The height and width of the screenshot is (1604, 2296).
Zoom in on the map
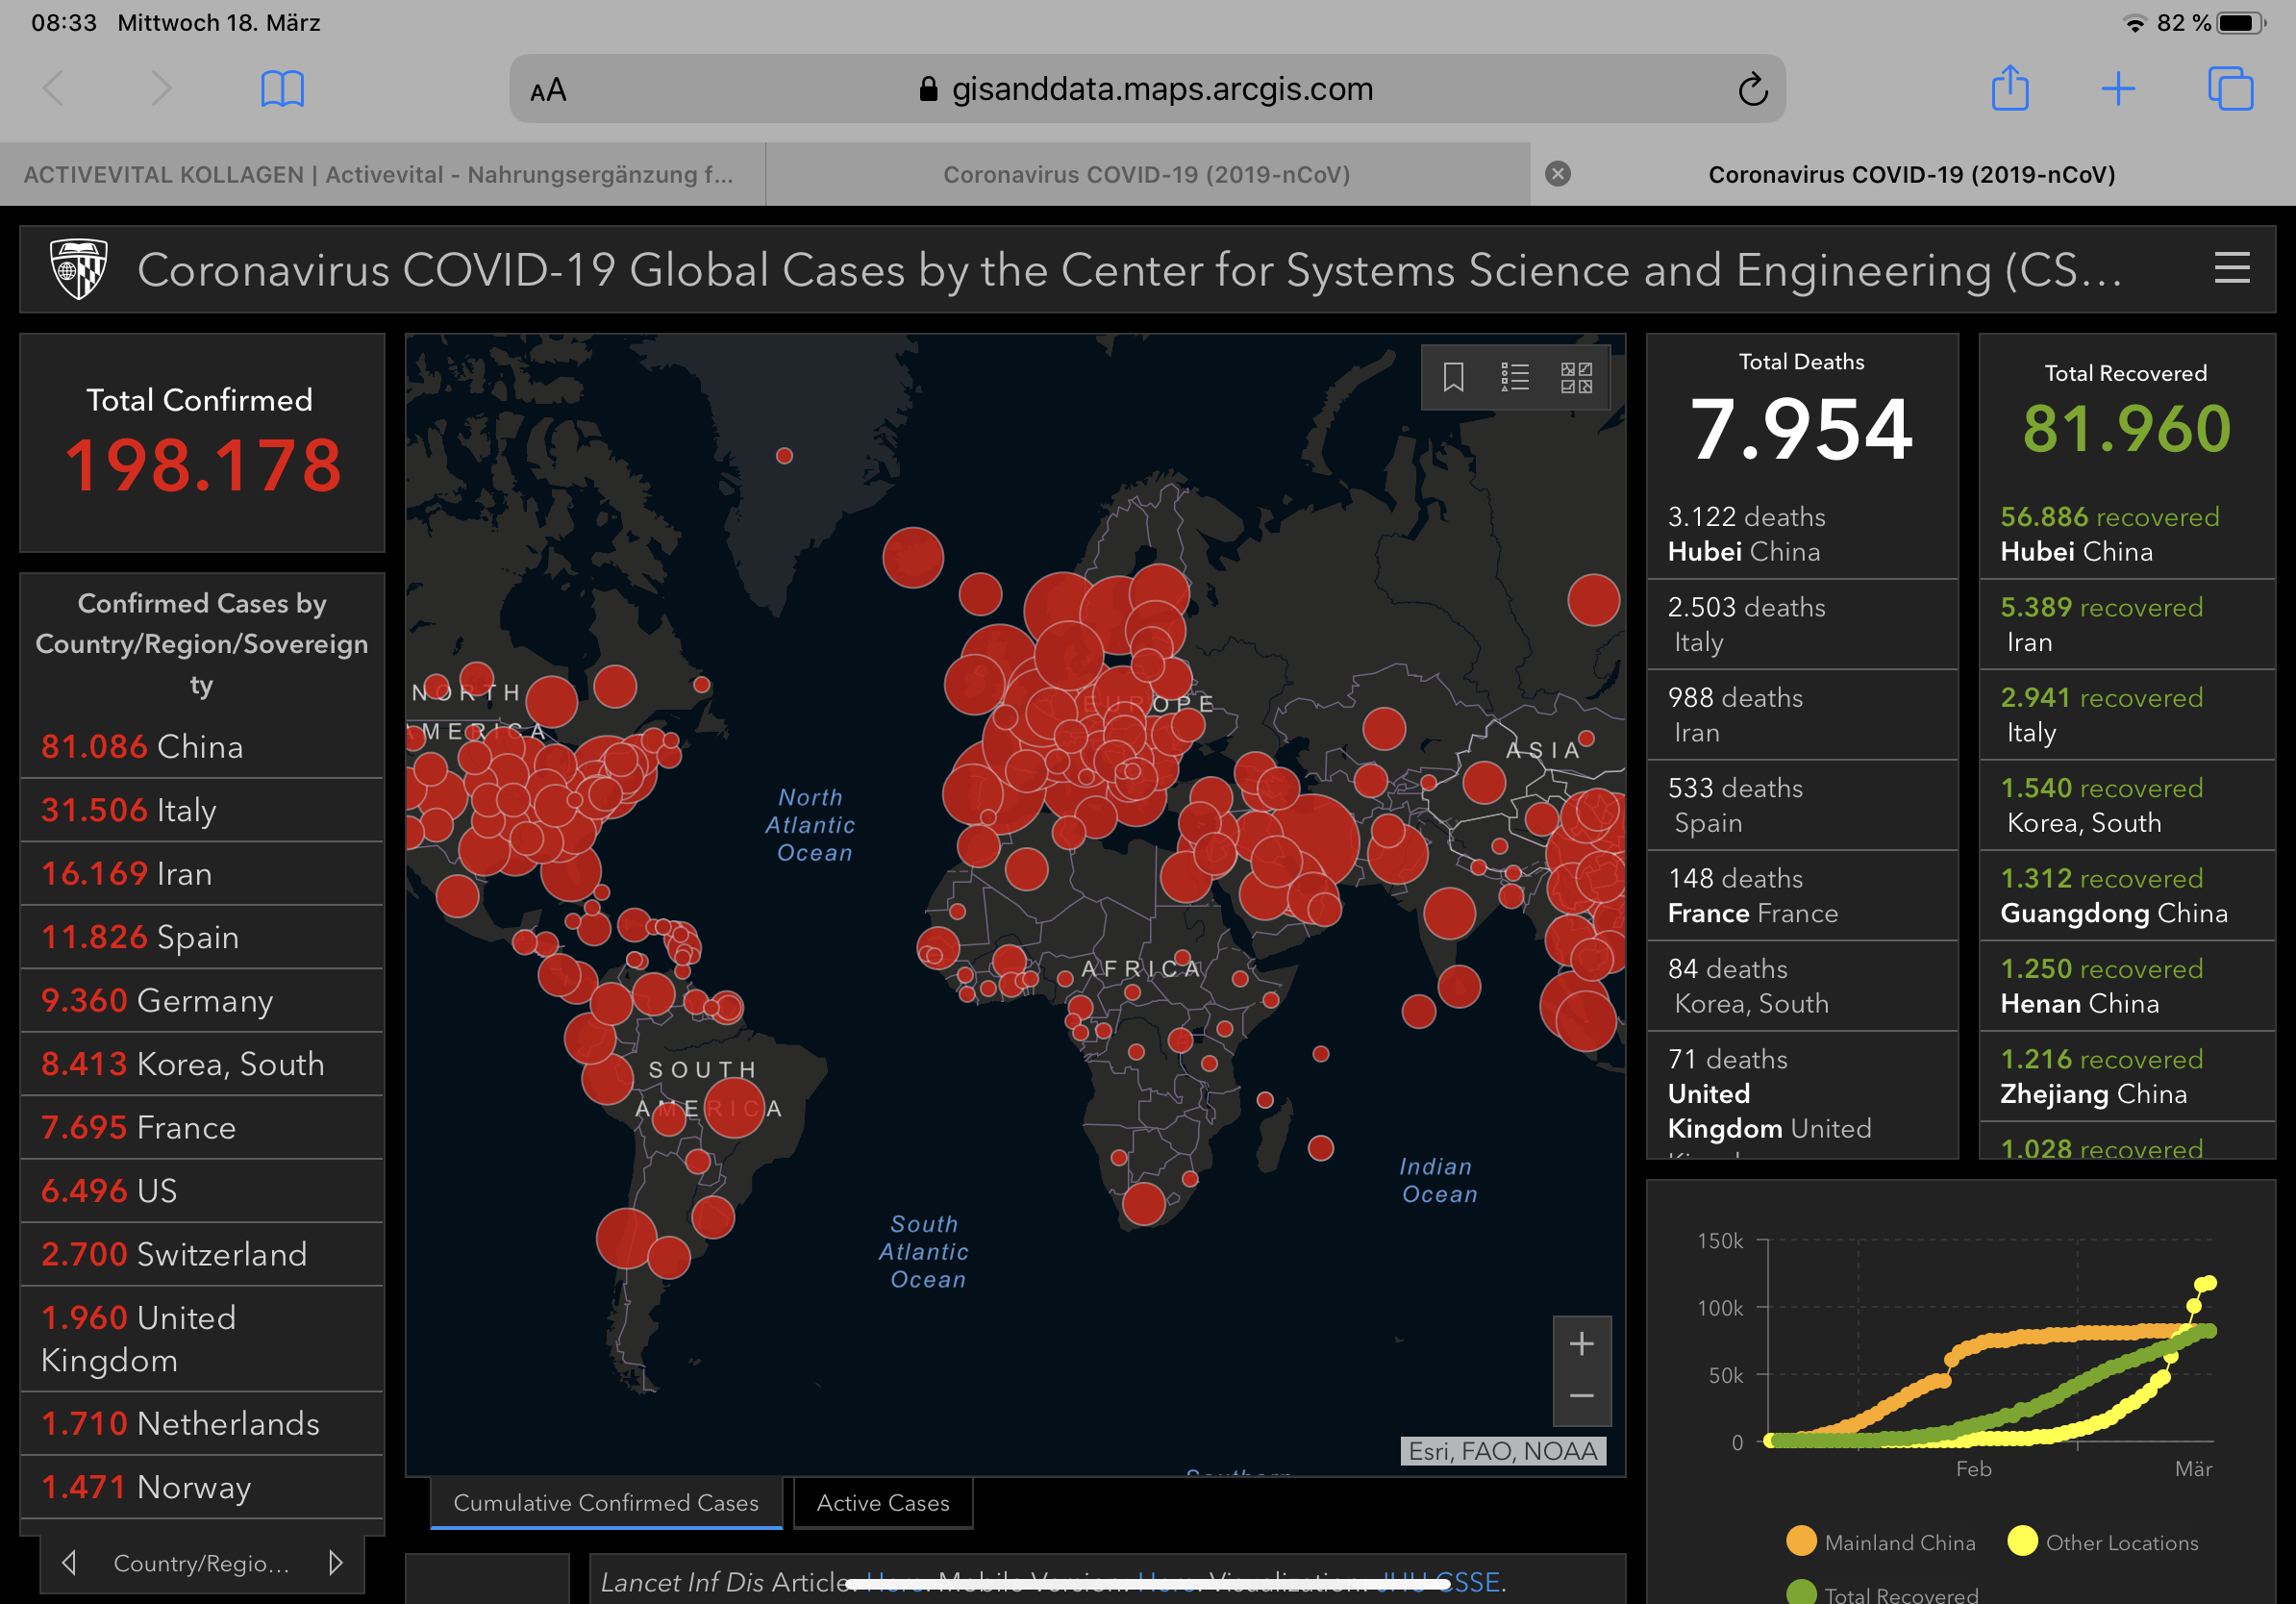pyautogui.click(x=1581, y=1344)
